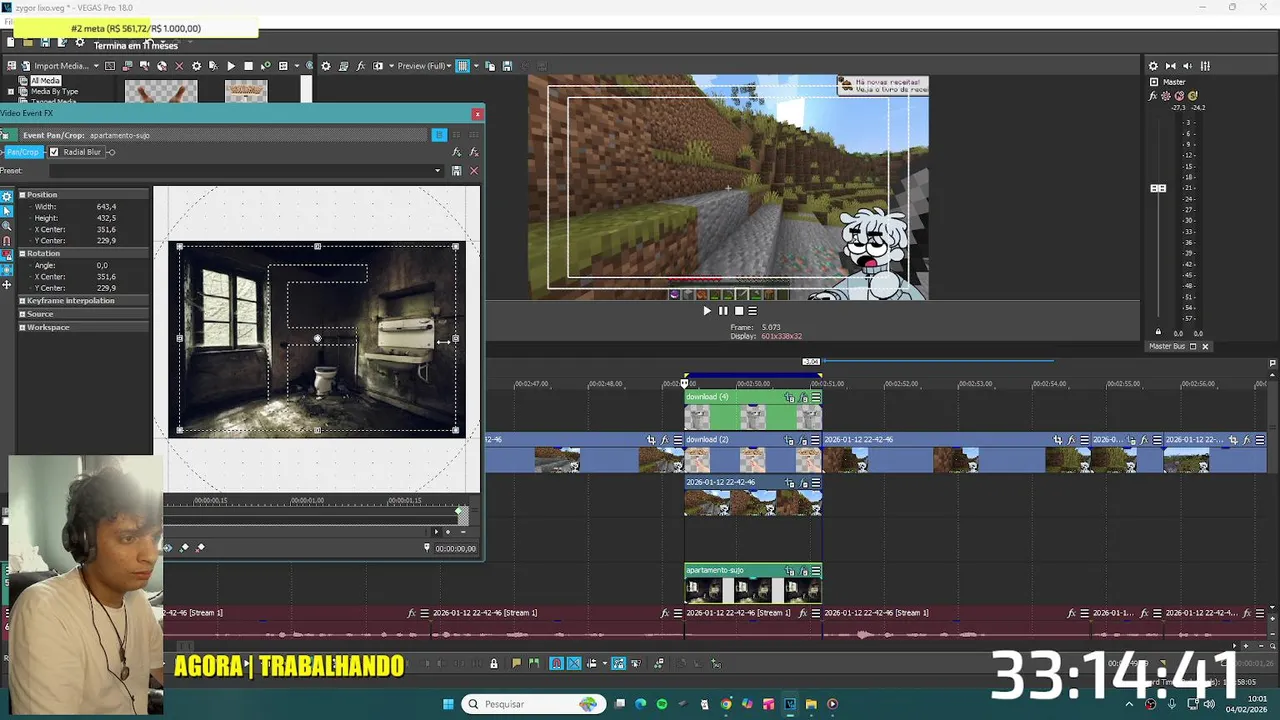Expand the Source property group
Screen dimensions: 1280x720
click(x=22, y=314)
